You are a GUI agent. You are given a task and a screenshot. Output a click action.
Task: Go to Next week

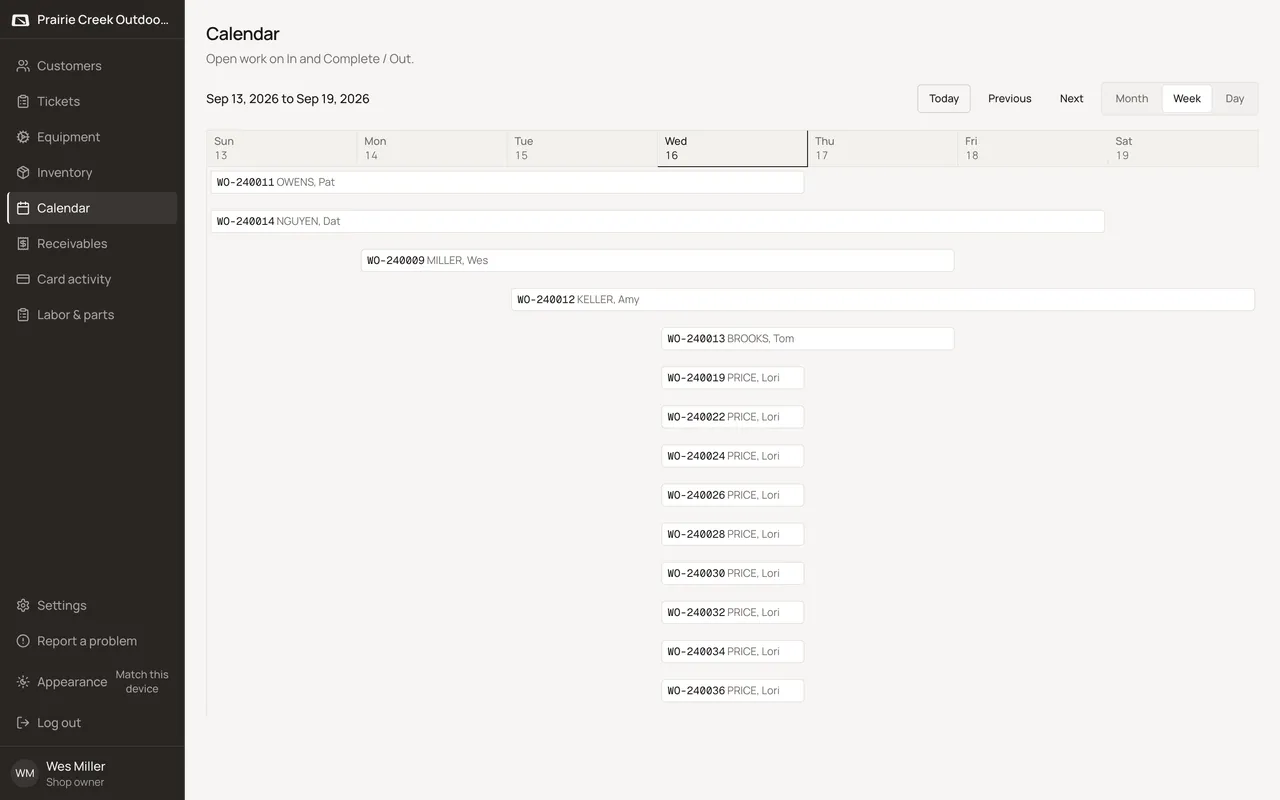[1072, 98]
